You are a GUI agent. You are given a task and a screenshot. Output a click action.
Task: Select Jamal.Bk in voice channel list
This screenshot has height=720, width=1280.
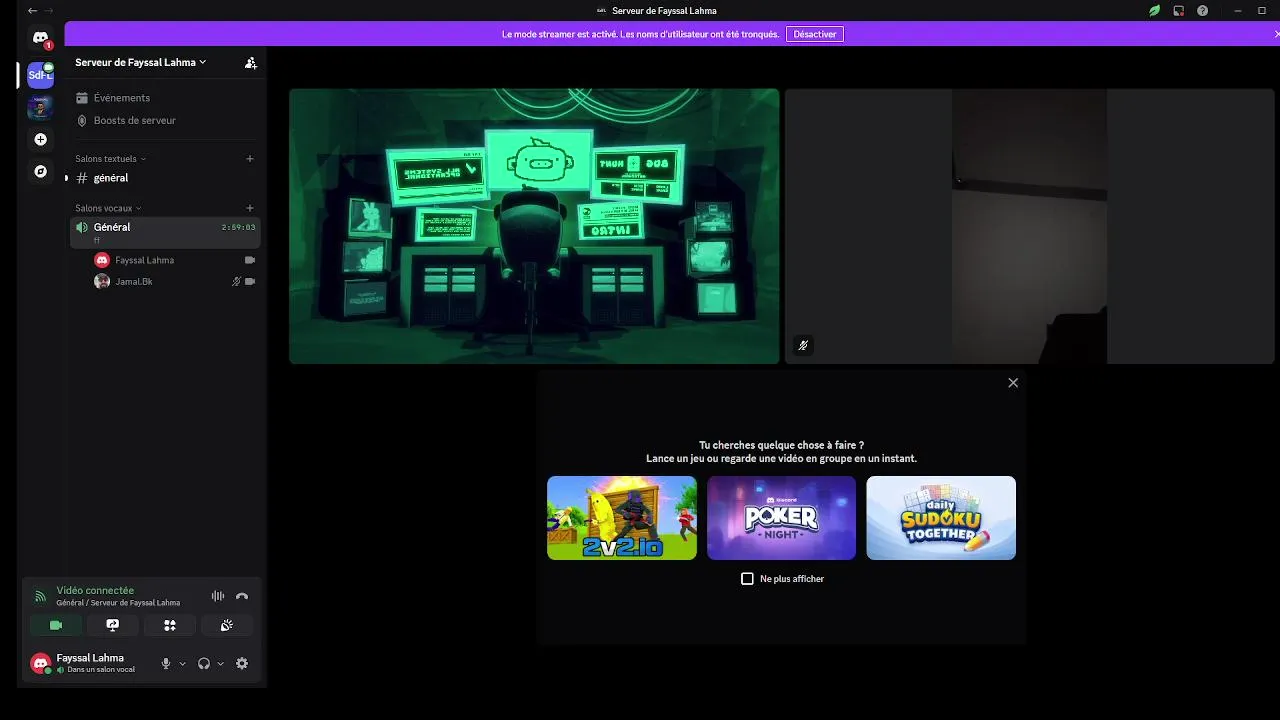[x=174, y=282]
